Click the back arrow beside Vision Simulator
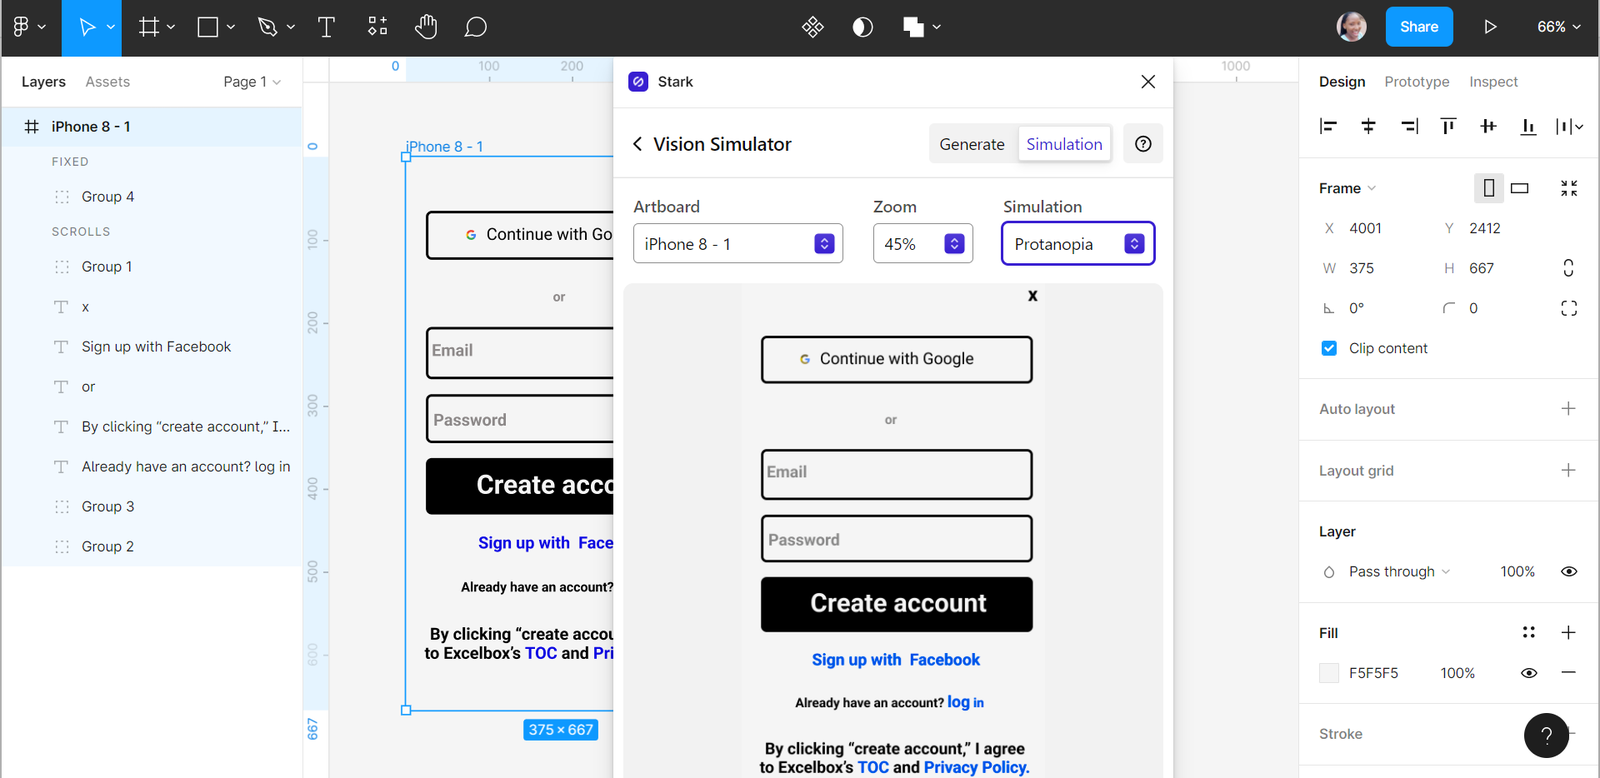The height and width of the screenshot is (778, 1600). click(x=638, y=144)
